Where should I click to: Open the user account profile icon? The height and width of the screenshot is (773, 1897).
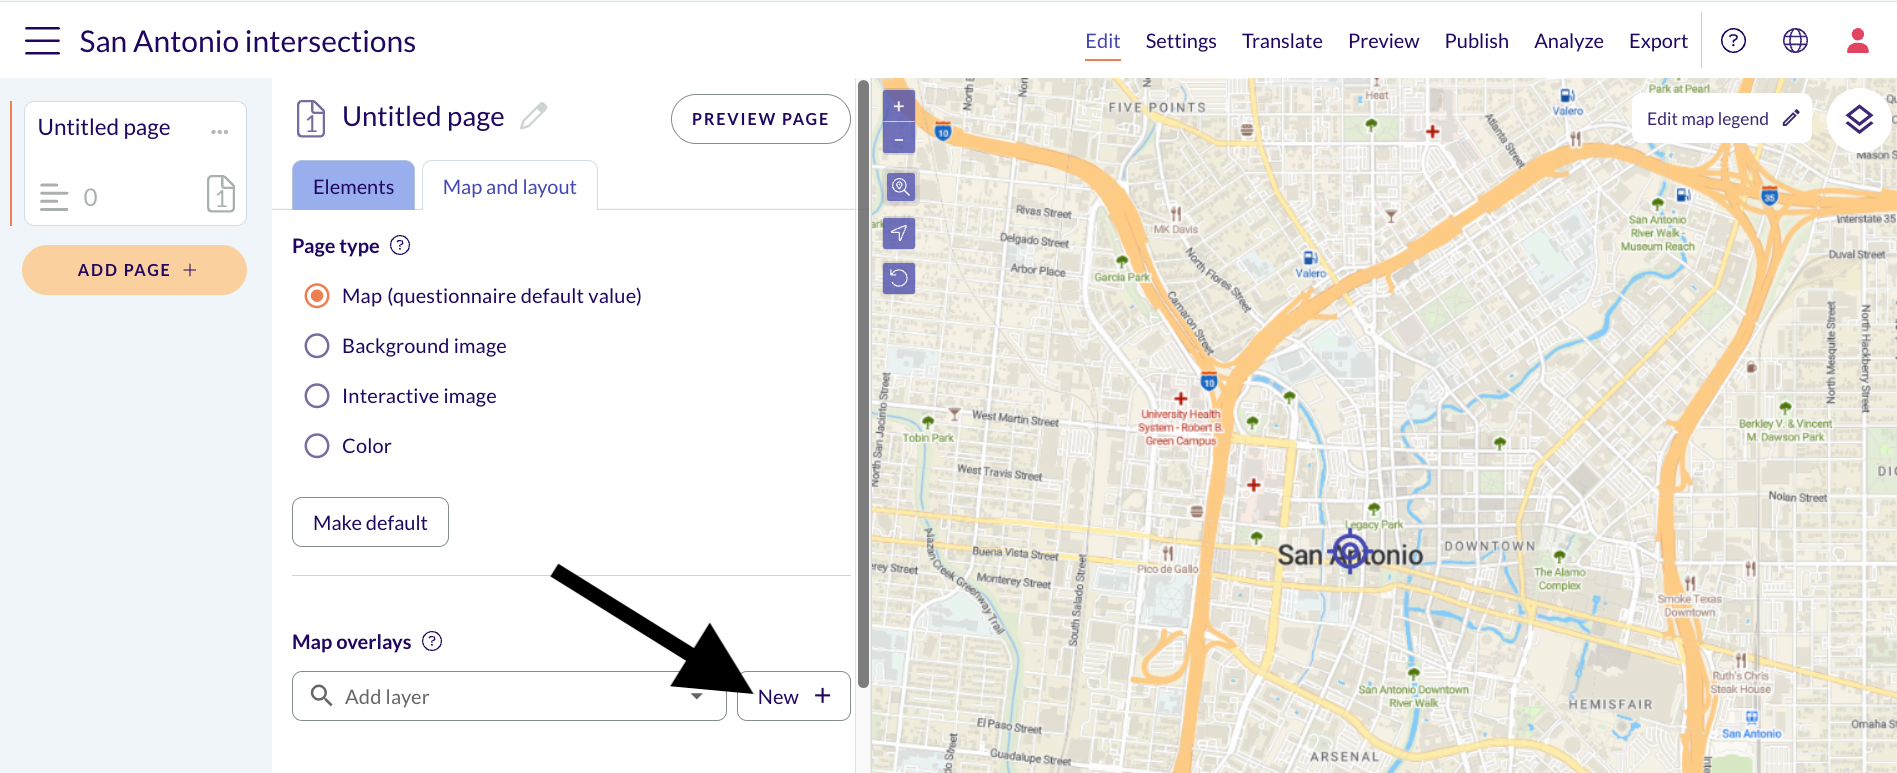tap(1858, 41)
